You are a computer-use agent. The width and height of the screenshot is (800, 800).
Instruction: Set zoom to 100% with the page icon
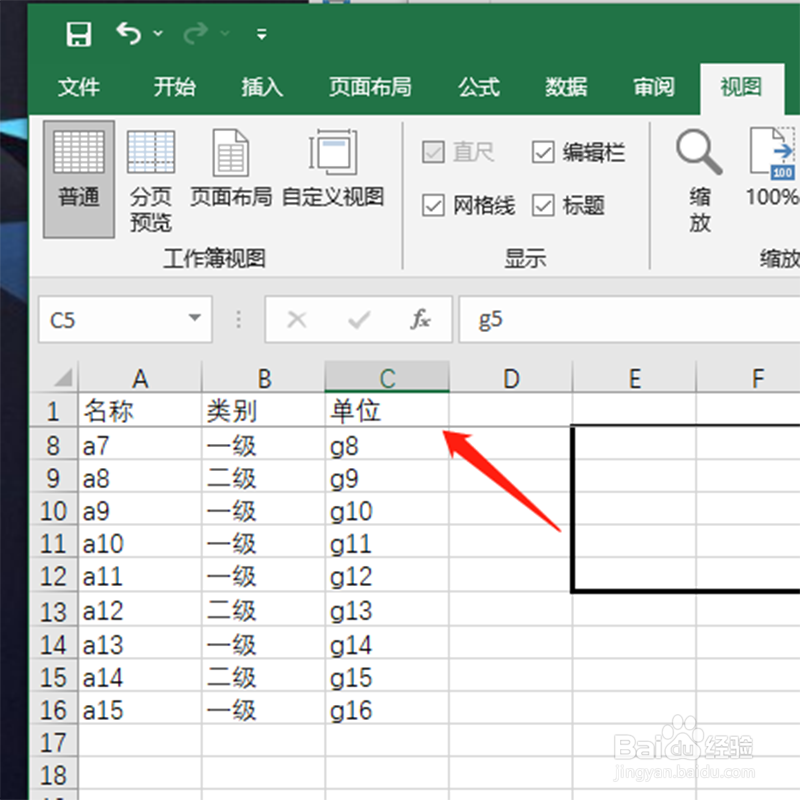click(771, 168)
